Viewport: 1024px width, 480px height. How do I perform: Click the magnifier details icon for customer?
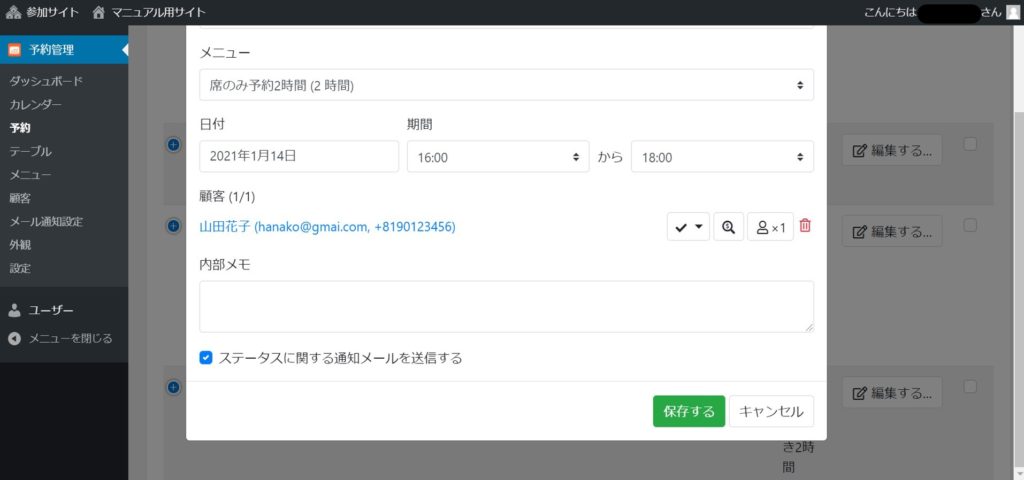pos(728,227)
